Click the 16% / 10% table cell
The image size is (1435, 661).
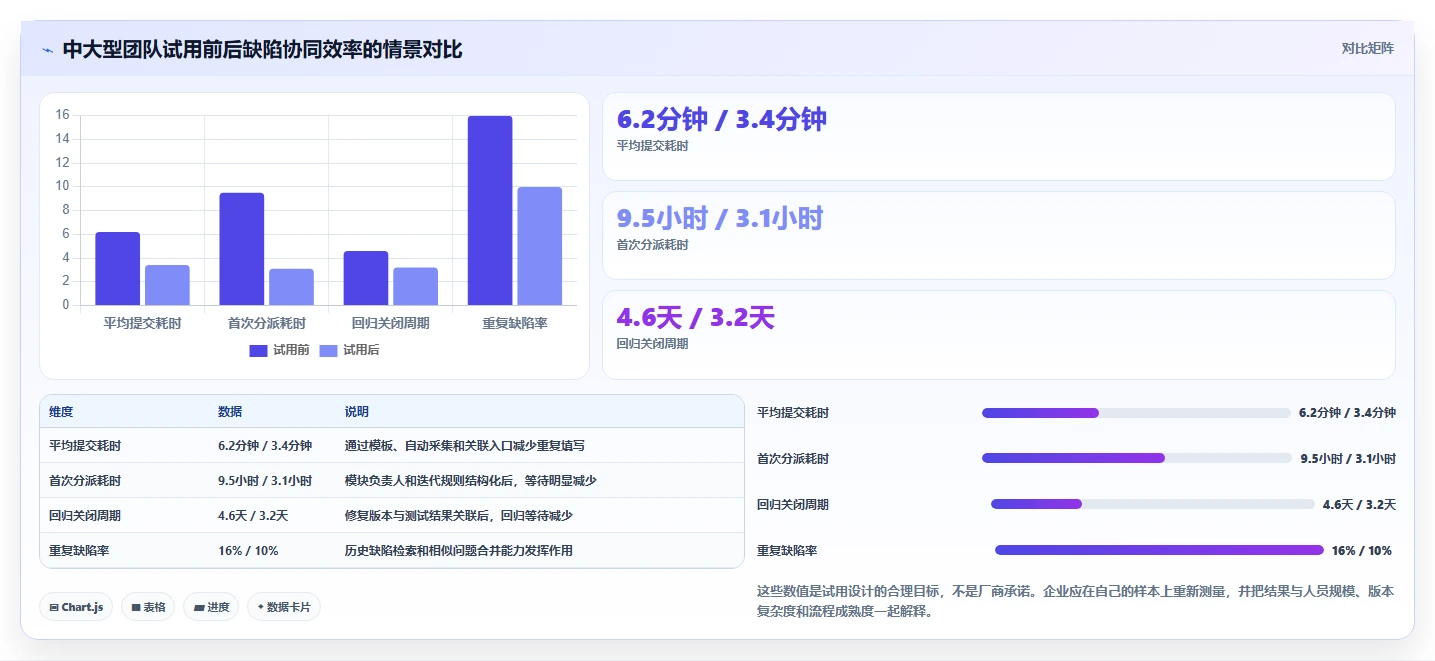coord(248,551)
